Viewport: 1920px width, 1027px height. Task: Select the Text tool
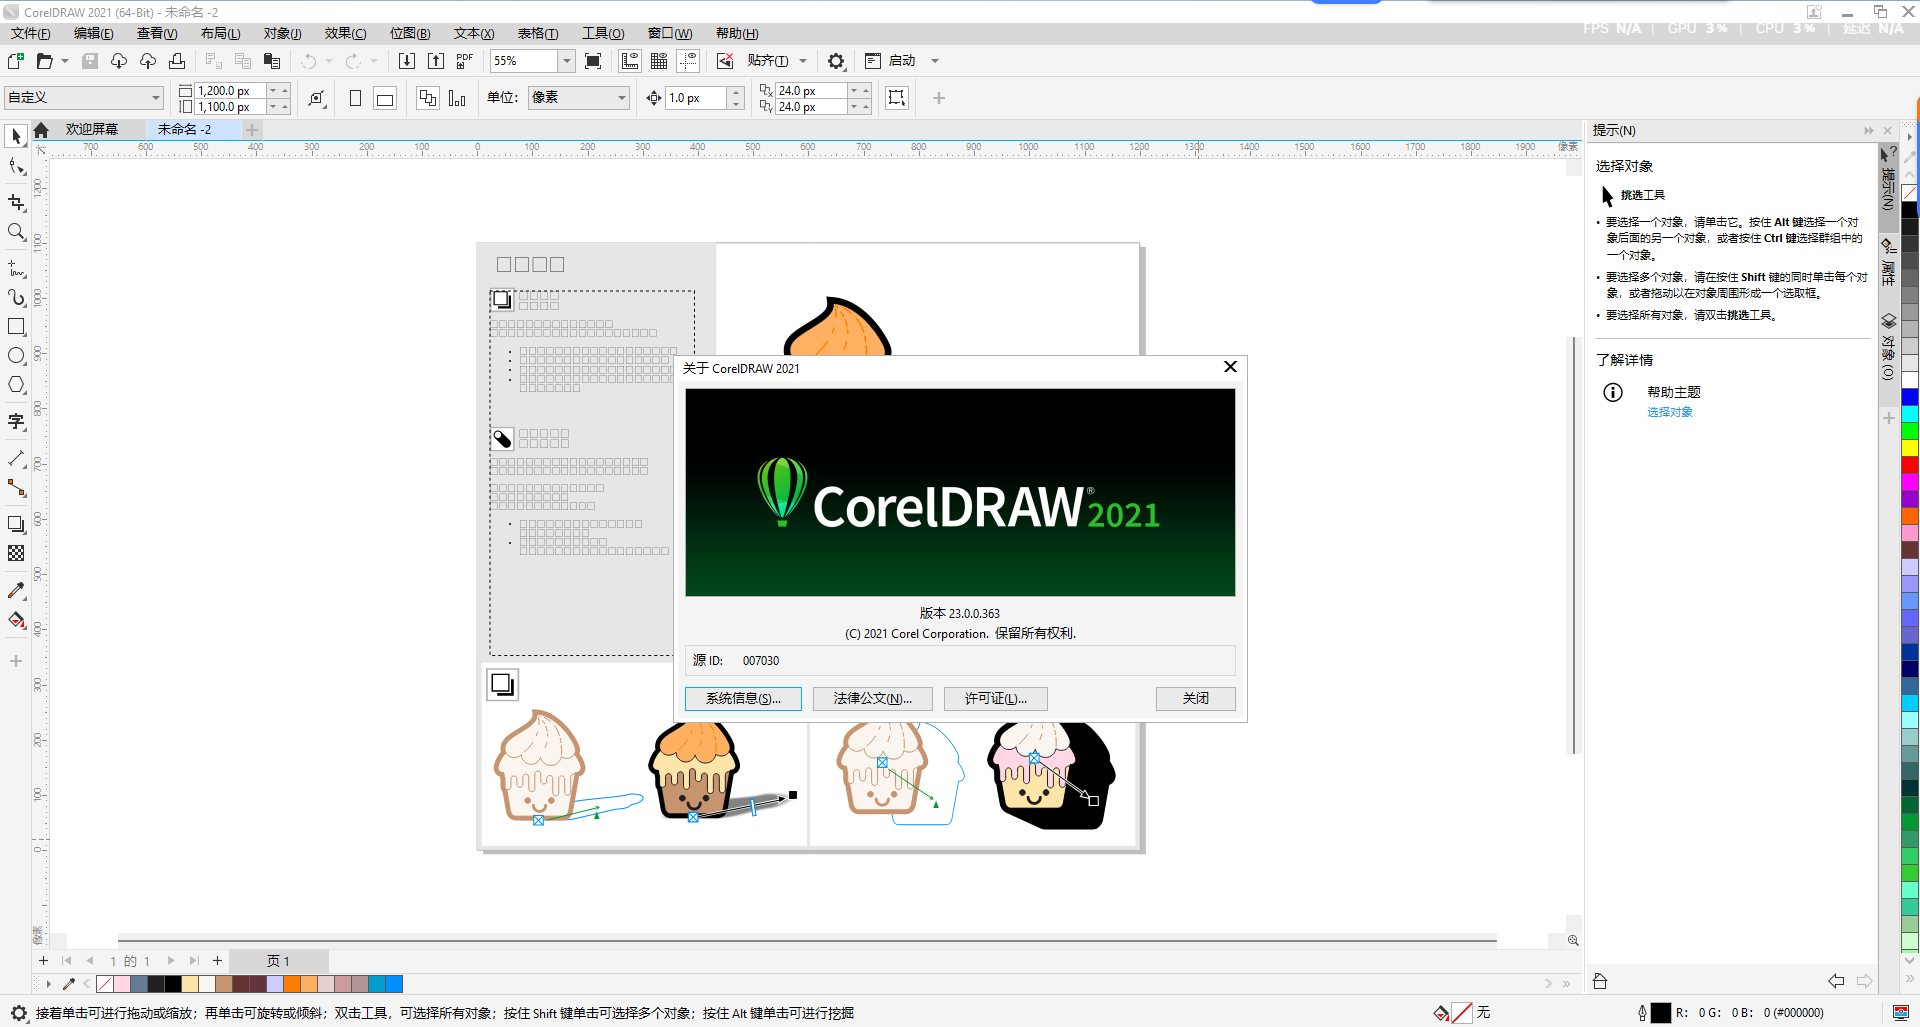[x=16, y=422]
